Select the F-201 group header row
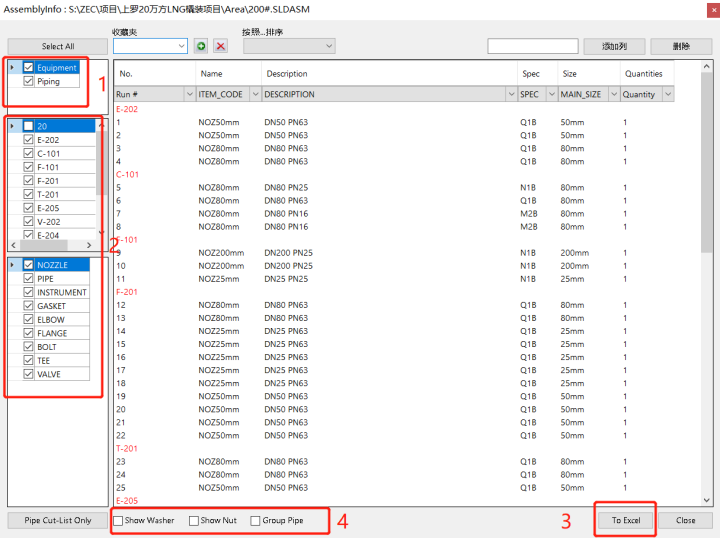This screenshot has height=538, width=720. coord(127,292)
